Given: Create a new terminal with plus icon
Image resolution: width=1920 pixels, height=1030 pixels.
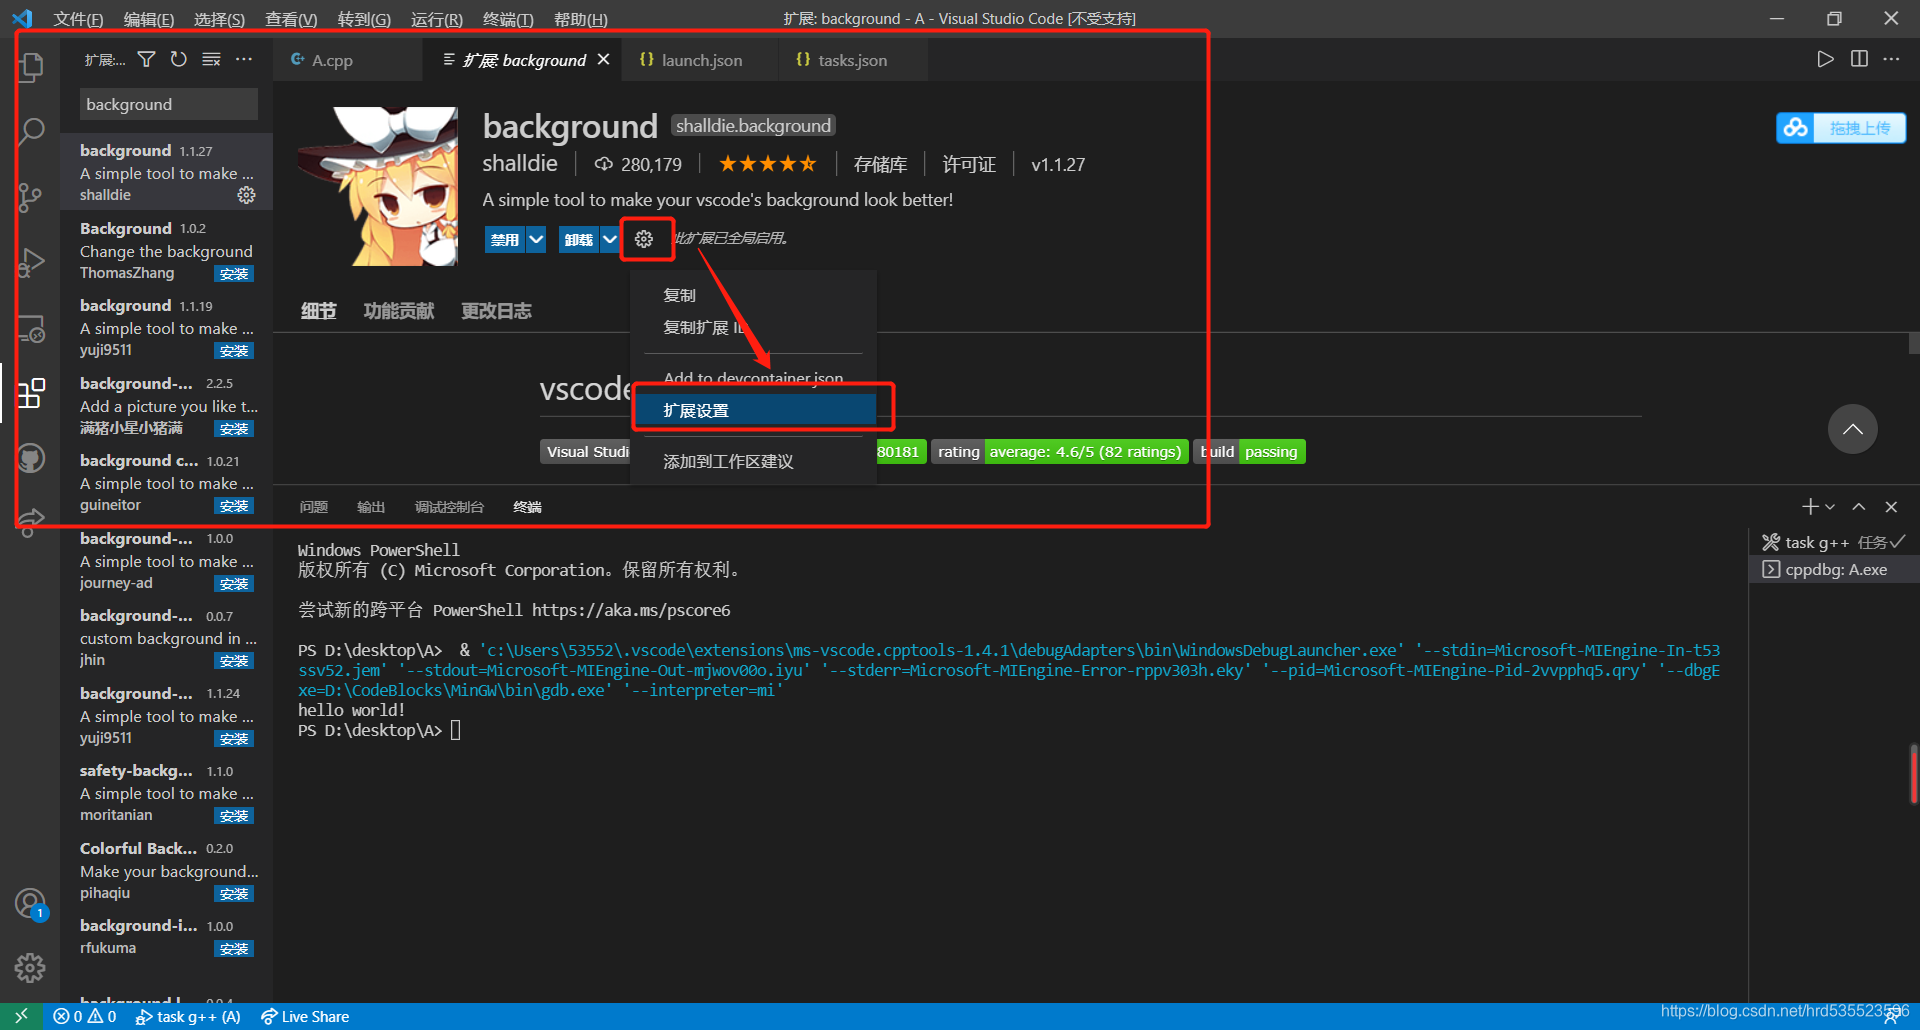Looking at the screenshot, I should pos(1810,507).
